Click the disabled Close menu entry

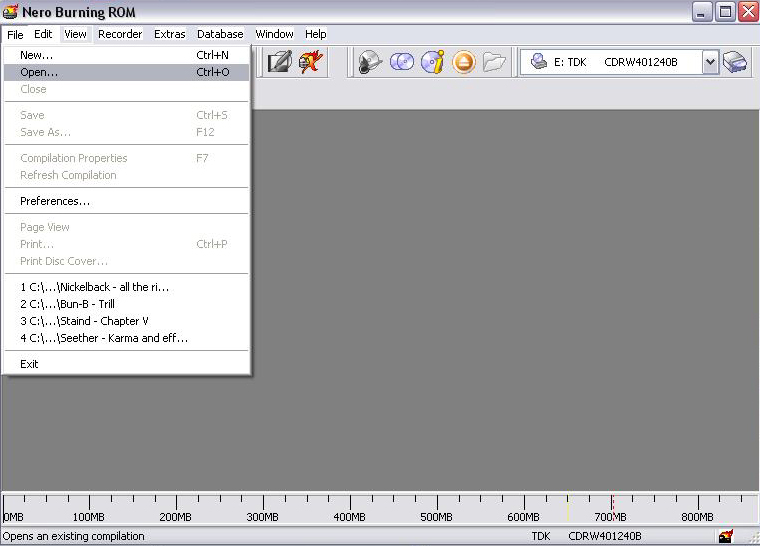[x=127, y=89]
